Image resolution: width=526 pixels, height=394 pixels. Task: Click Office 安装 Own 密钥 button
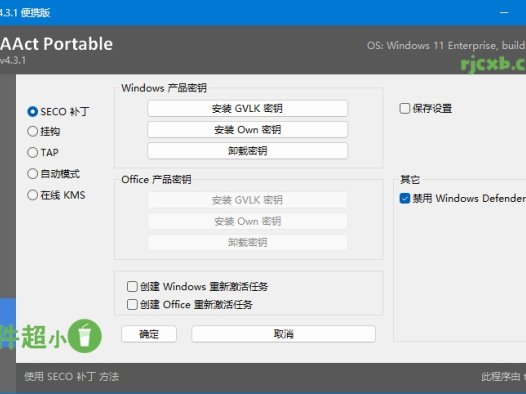point(247,221)
